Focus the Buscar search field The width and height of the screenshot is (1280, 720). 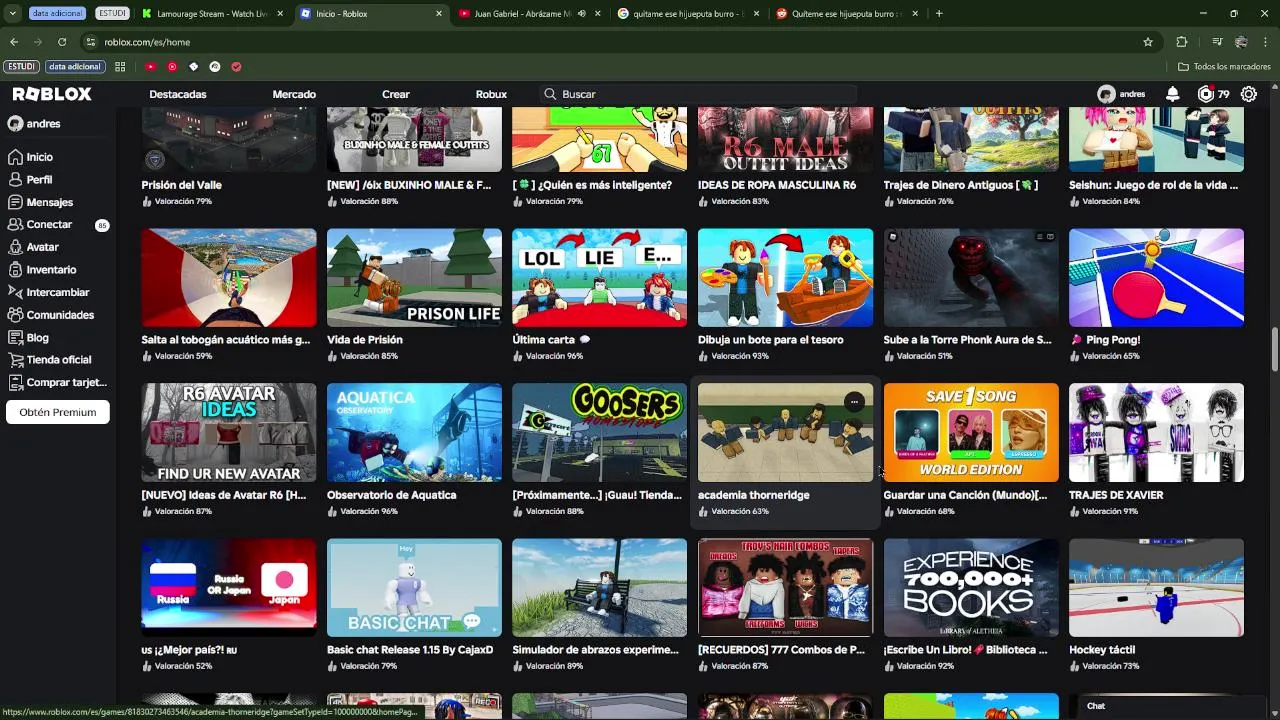pyautogui.click(x=698, y=94)
